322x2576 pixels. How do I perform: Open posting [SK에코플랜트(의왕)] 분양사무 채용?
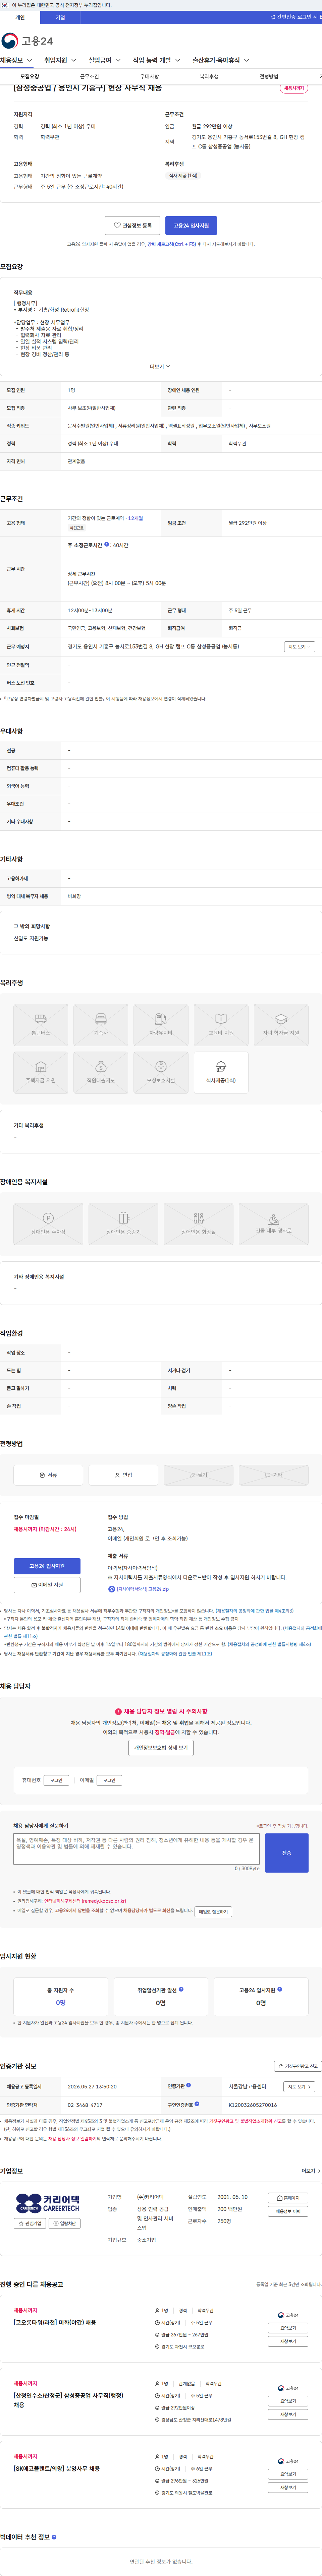coord(57,2469)
